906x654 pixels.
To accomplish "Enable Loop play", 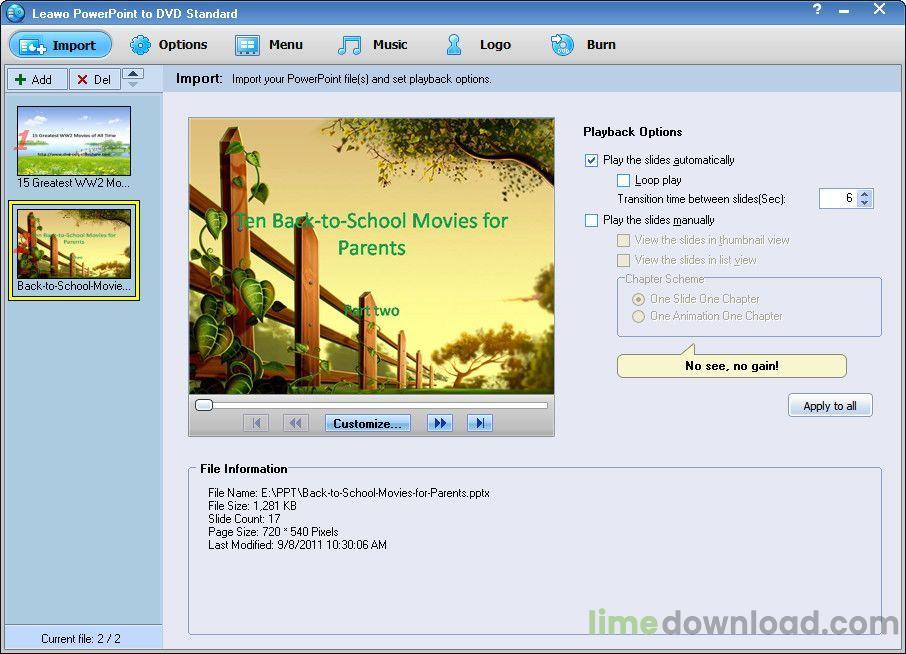I will (x=623, y=179).
